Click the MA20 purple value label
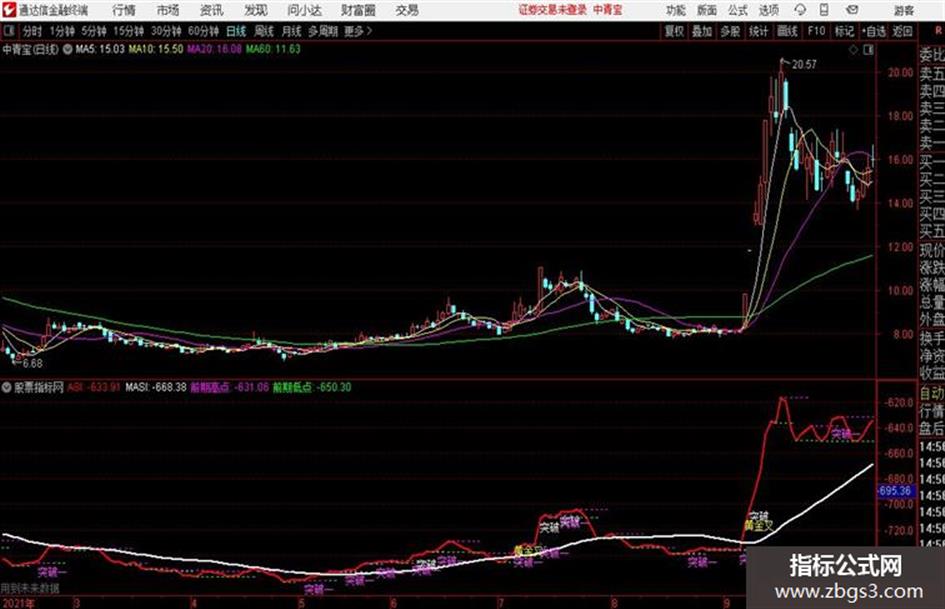 (214, 49)
